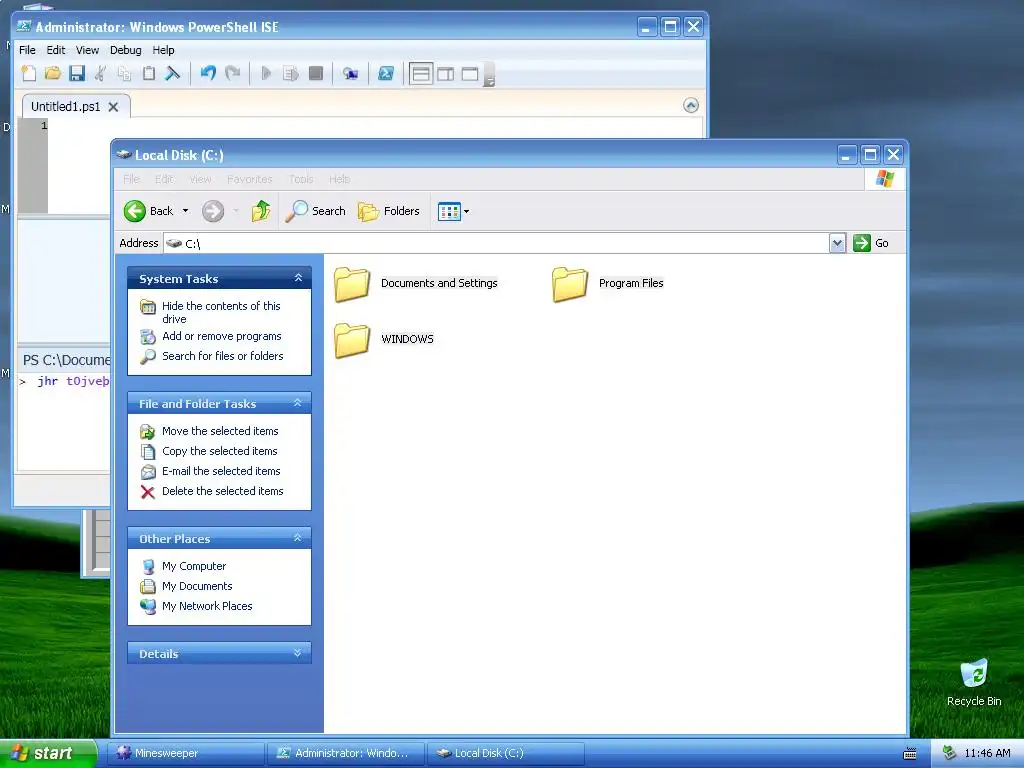Switch to Administrator: Windows PowerShell taskbar button

point(346,754)
